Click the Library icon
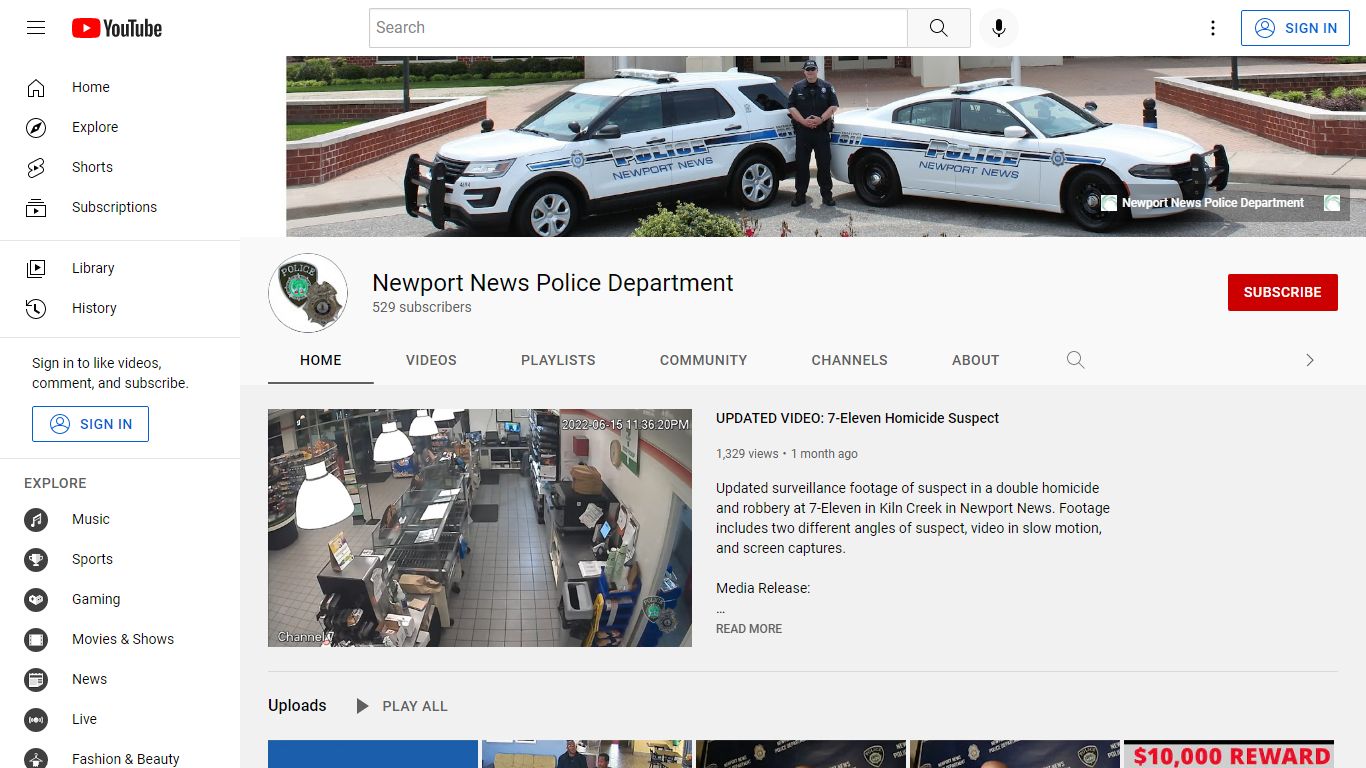Screen dimensions: 1366x768 point(36,268)
